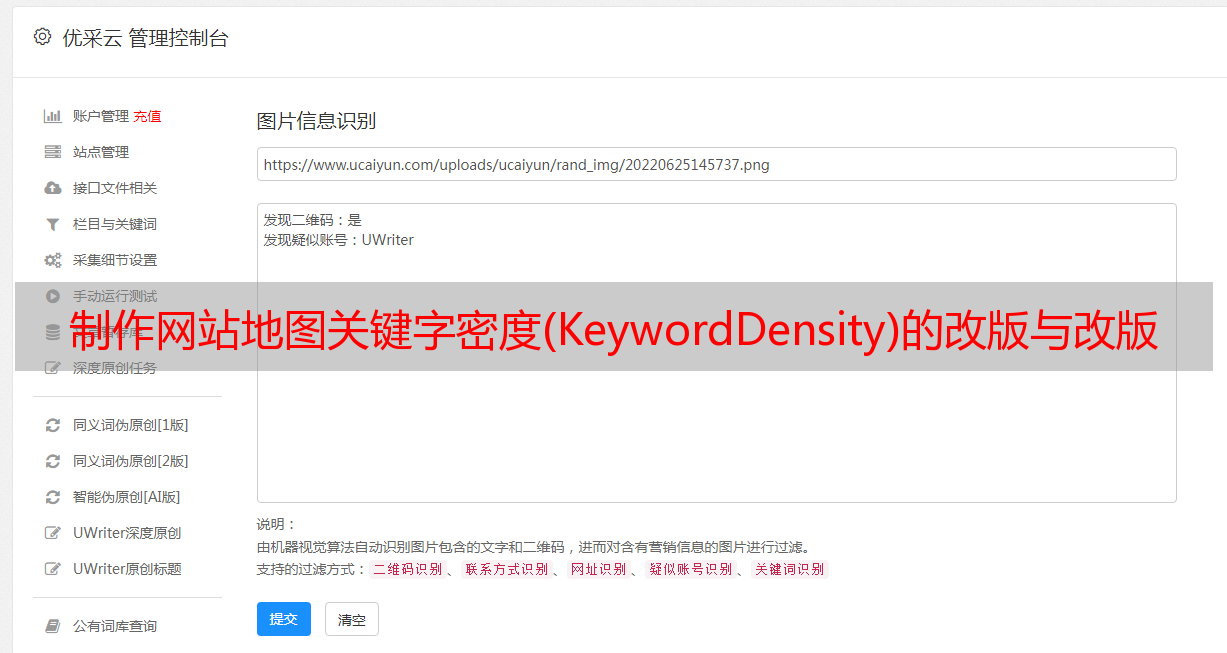The image size is (1227, 653).
Task: Click the 网址识别 tag
Action: coord(598,569)
